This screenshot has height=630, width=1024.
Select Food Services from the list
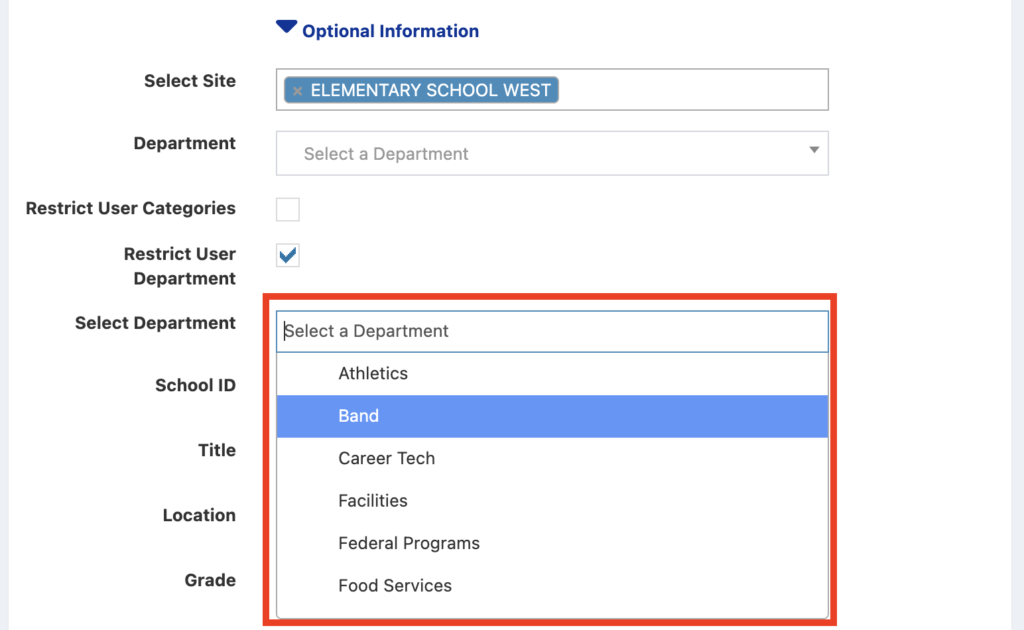click(x=395, y=585)
